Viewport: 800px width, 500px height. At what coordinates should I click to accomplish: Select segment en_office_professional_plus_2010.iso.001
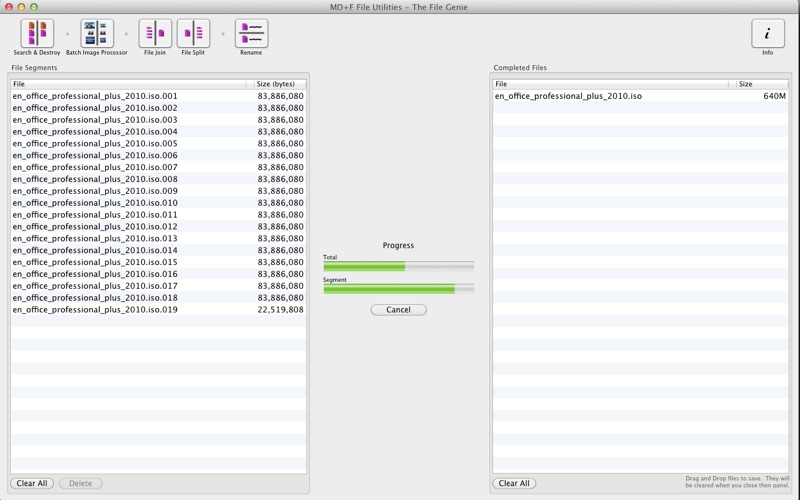158,96
